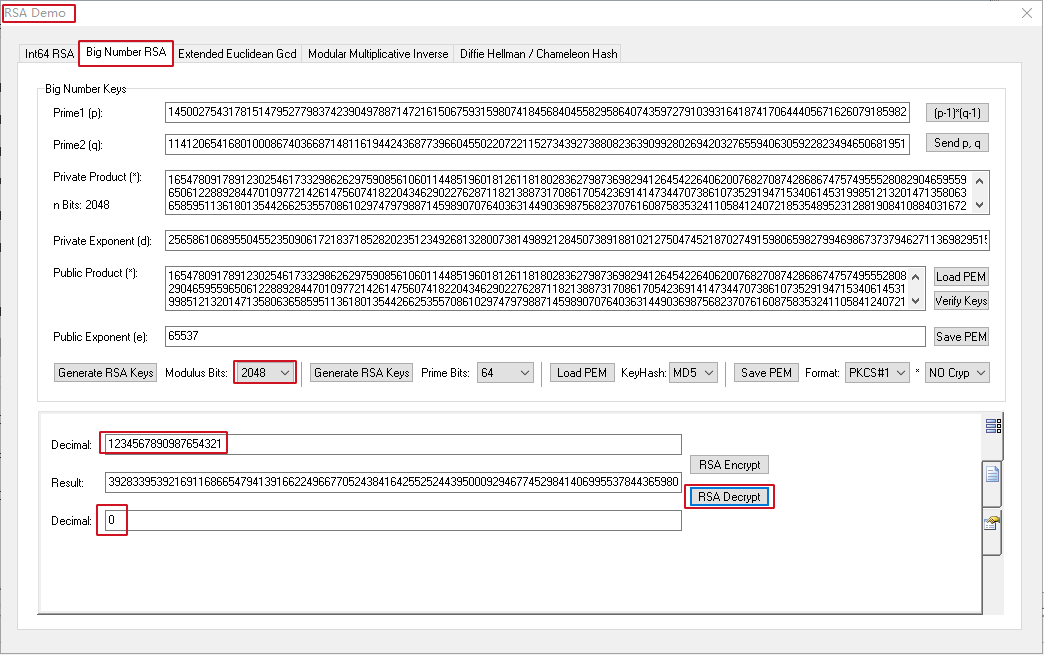This screenshot has height=655, width=1044.
Task: Click the Public Exponent (e) field
Action: click(545, 337)
